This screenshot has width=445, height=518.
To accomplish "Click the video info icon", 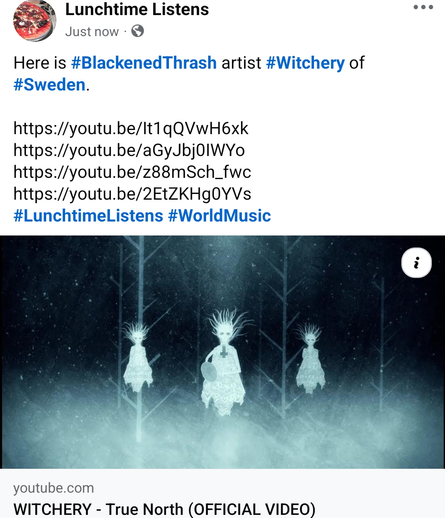I will click(x=416, y=263).
